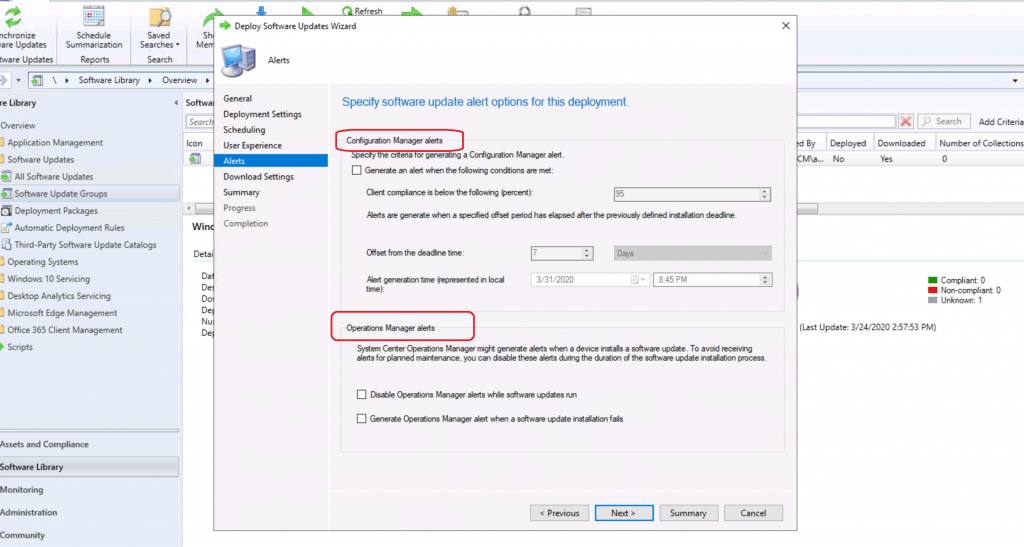Open Schedule Summarization from the ribbon
1024x547 pixels.
pos(93,27)
